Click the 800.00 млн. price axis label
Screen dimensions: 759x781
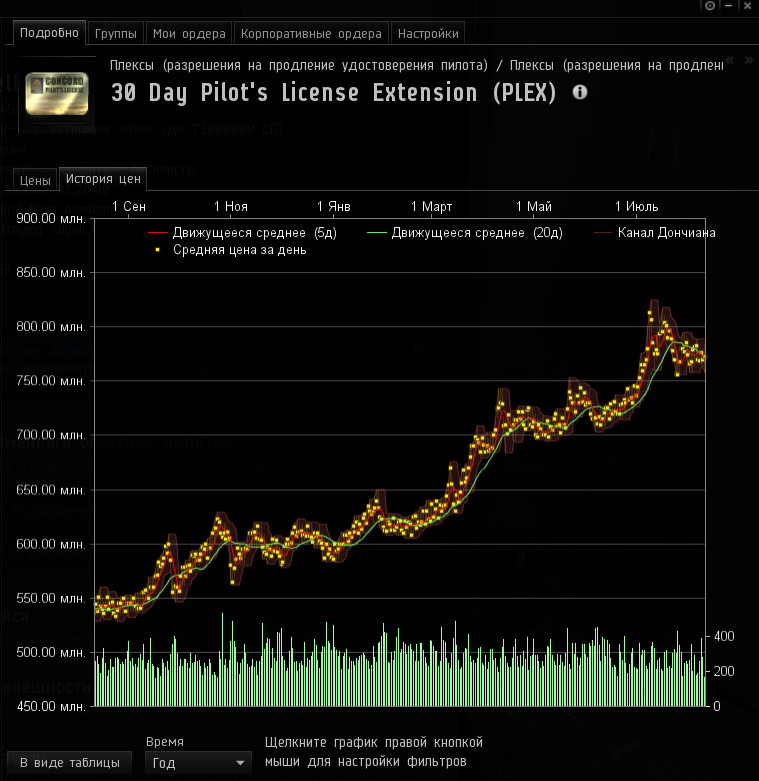coord(51,327)
